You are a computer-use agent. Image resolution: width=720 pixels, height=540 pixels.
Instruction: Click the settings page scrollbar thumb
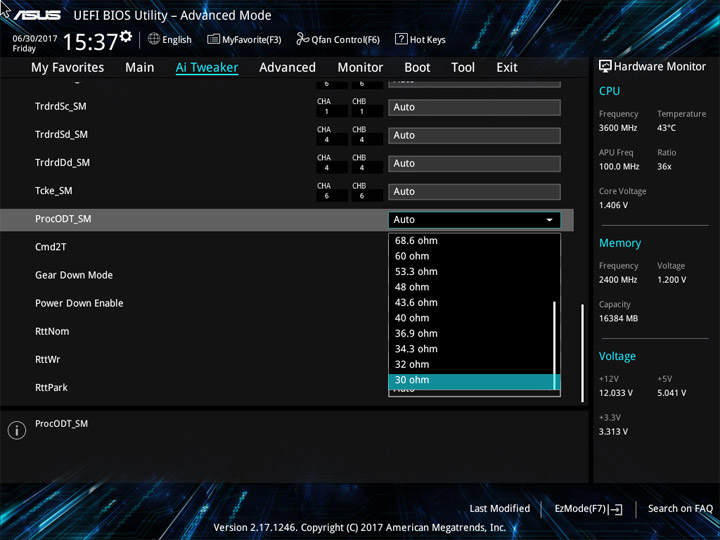pos(583,353)
